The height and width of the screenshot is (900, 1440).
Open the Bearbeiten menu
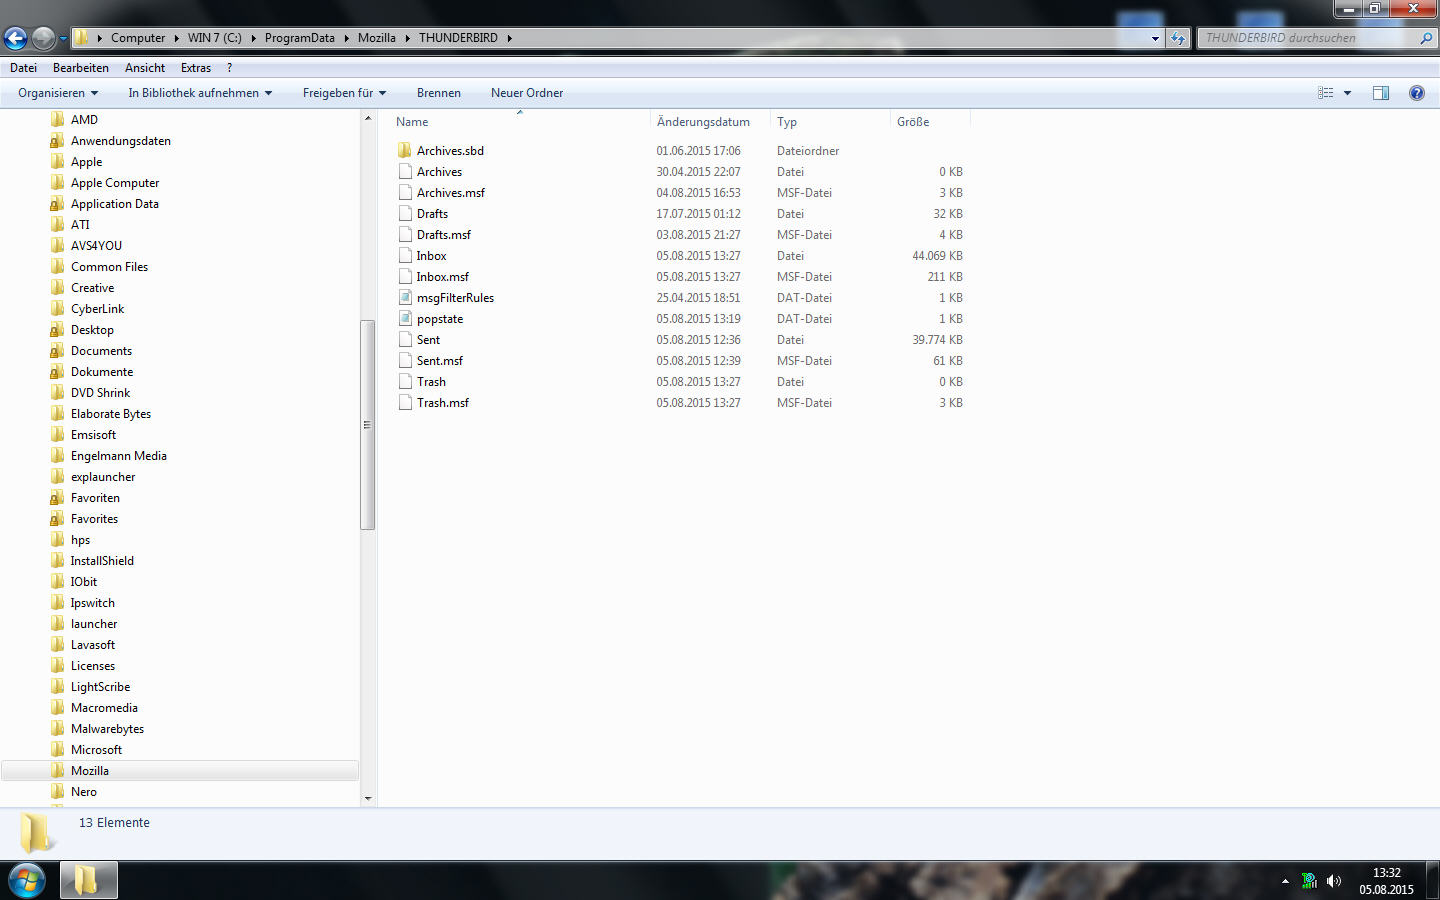click(x=81, y=68)
